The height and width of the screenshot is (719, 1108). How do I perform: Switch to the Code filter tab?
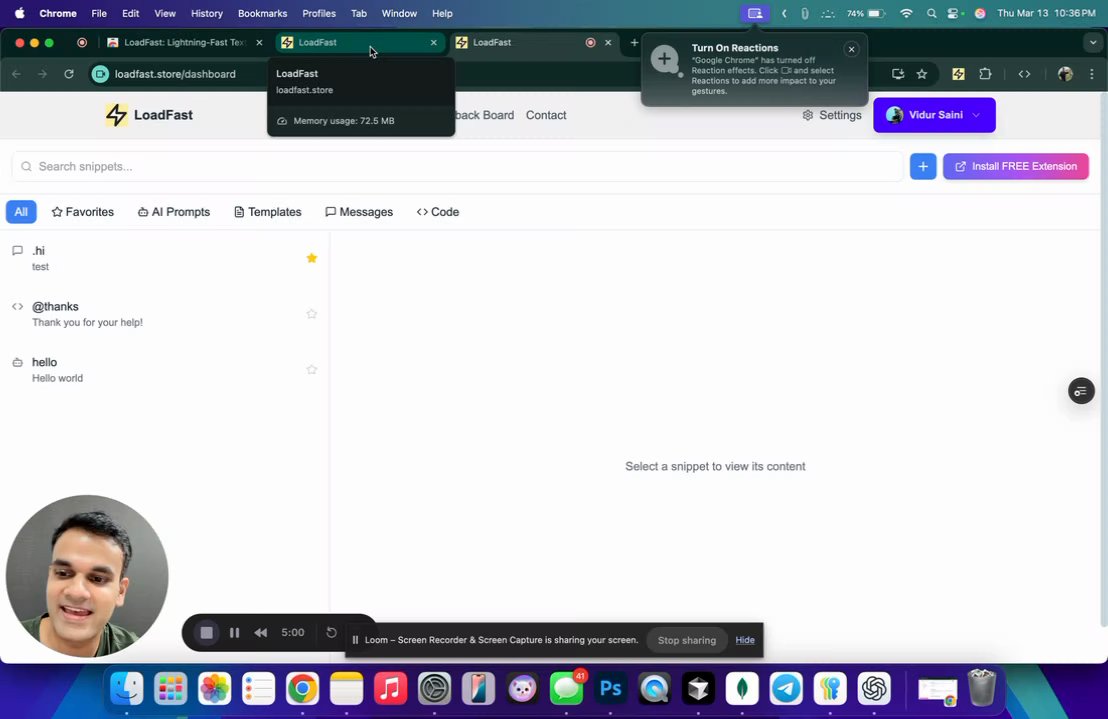438,212
